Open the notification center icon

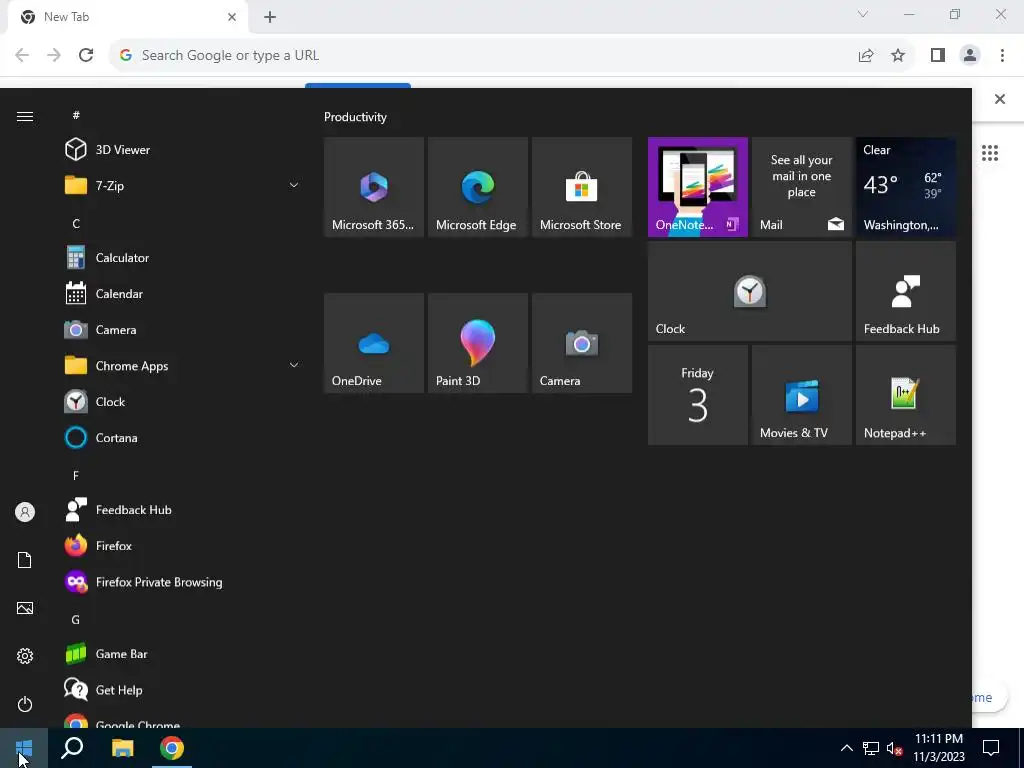click(x=991, y=748)
